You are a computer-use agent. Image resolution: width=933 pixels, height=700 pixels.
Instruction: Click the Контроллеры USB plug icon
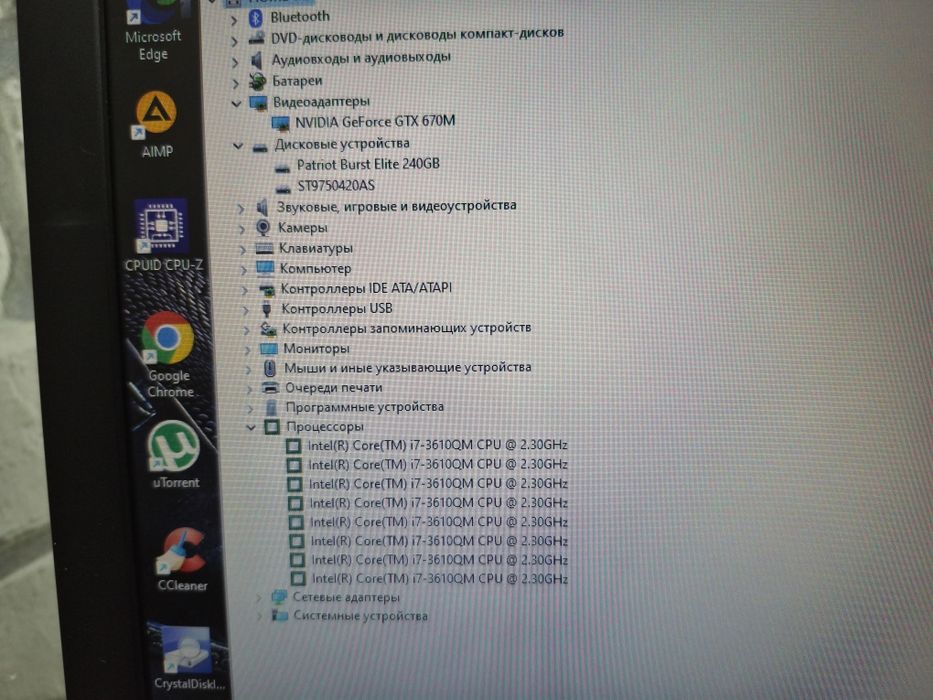click(x=267, y=308)
